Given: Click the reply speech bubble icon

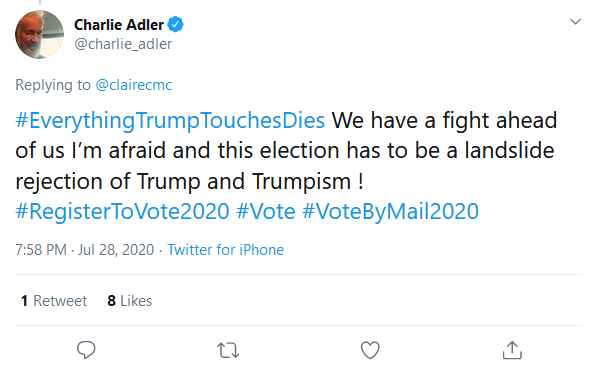Looking at the screenshot, I should pos(86,349).
